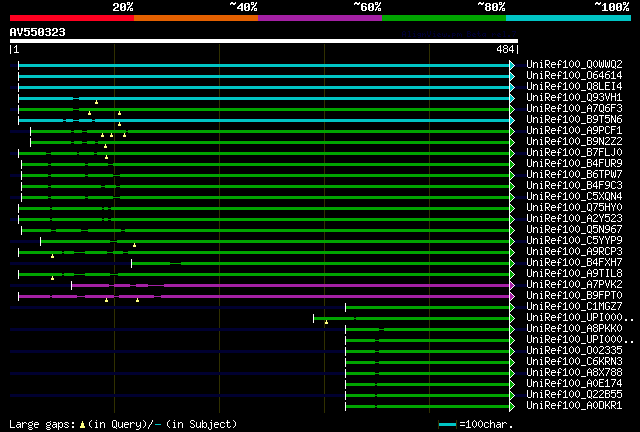Viewport: 640px width, 432px height.
Task: Open the UniRef100_A8X788 entry
Action: pos(574,373)
